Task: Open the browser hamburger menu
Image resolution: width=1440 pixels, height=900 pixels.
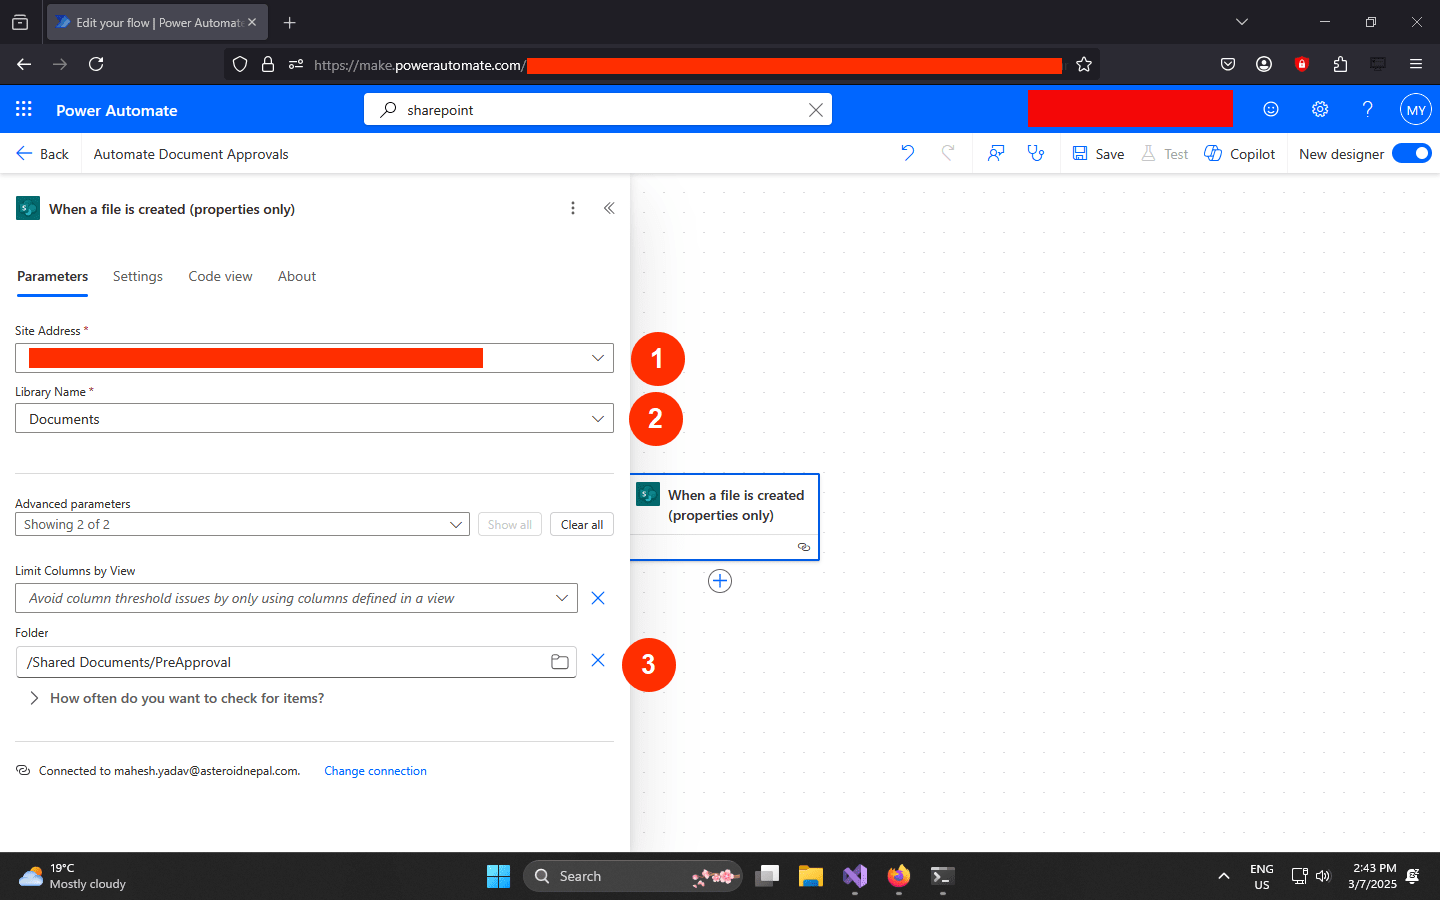Action: pos(1416,64)
